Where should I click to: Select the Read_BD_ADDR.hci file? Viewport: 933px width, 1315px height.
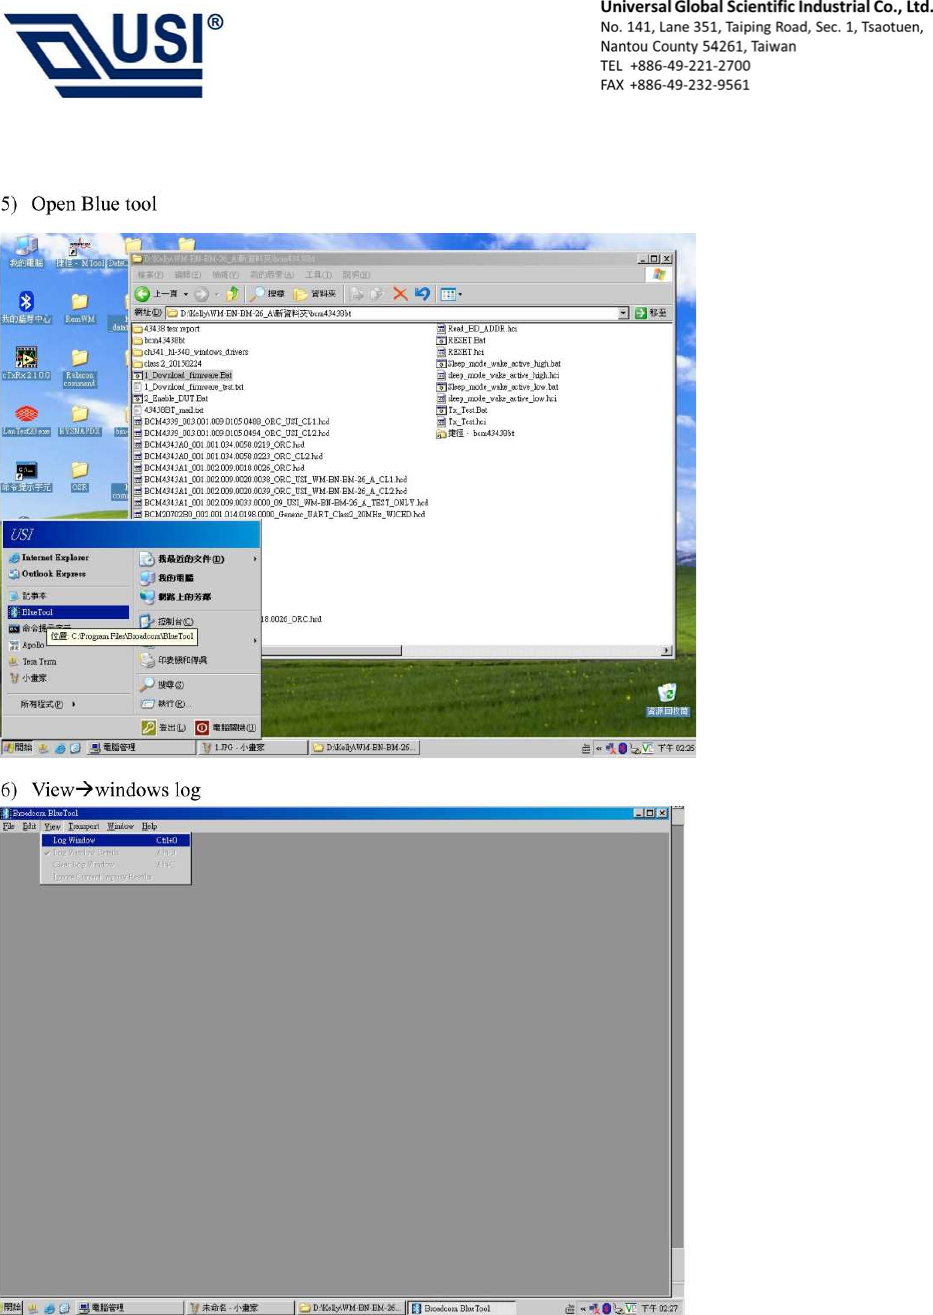coord(477,328)
